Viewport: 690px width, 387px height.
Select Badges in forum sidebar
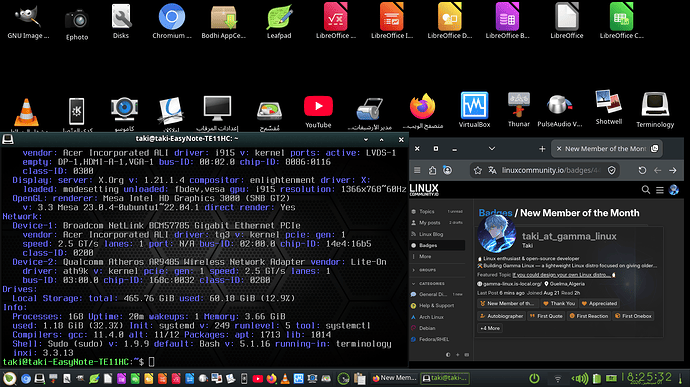click(437, 245)
